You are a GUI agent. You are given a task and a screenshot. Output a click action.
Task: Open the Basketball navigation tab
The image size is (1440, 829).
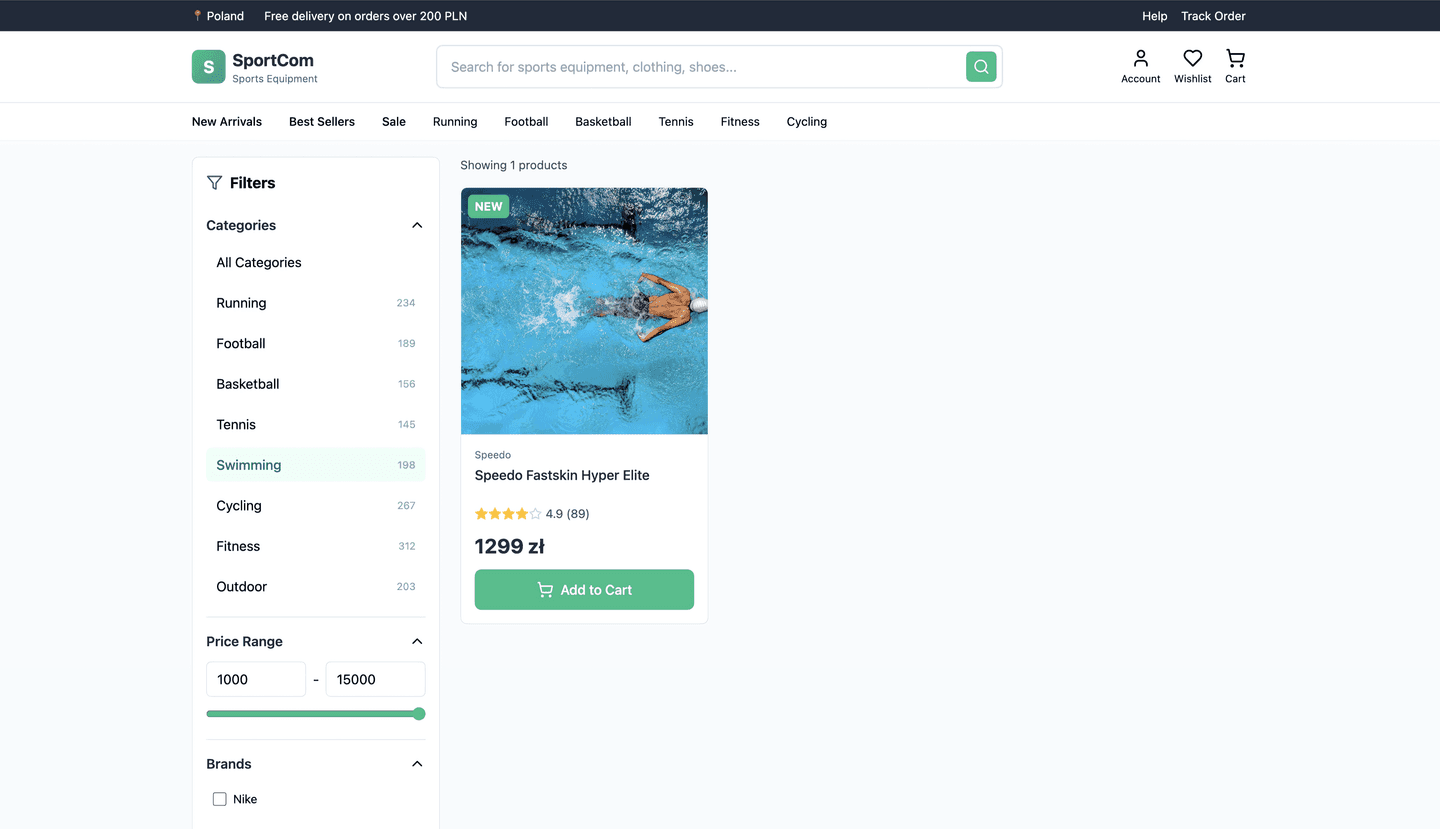click(603, 121)
